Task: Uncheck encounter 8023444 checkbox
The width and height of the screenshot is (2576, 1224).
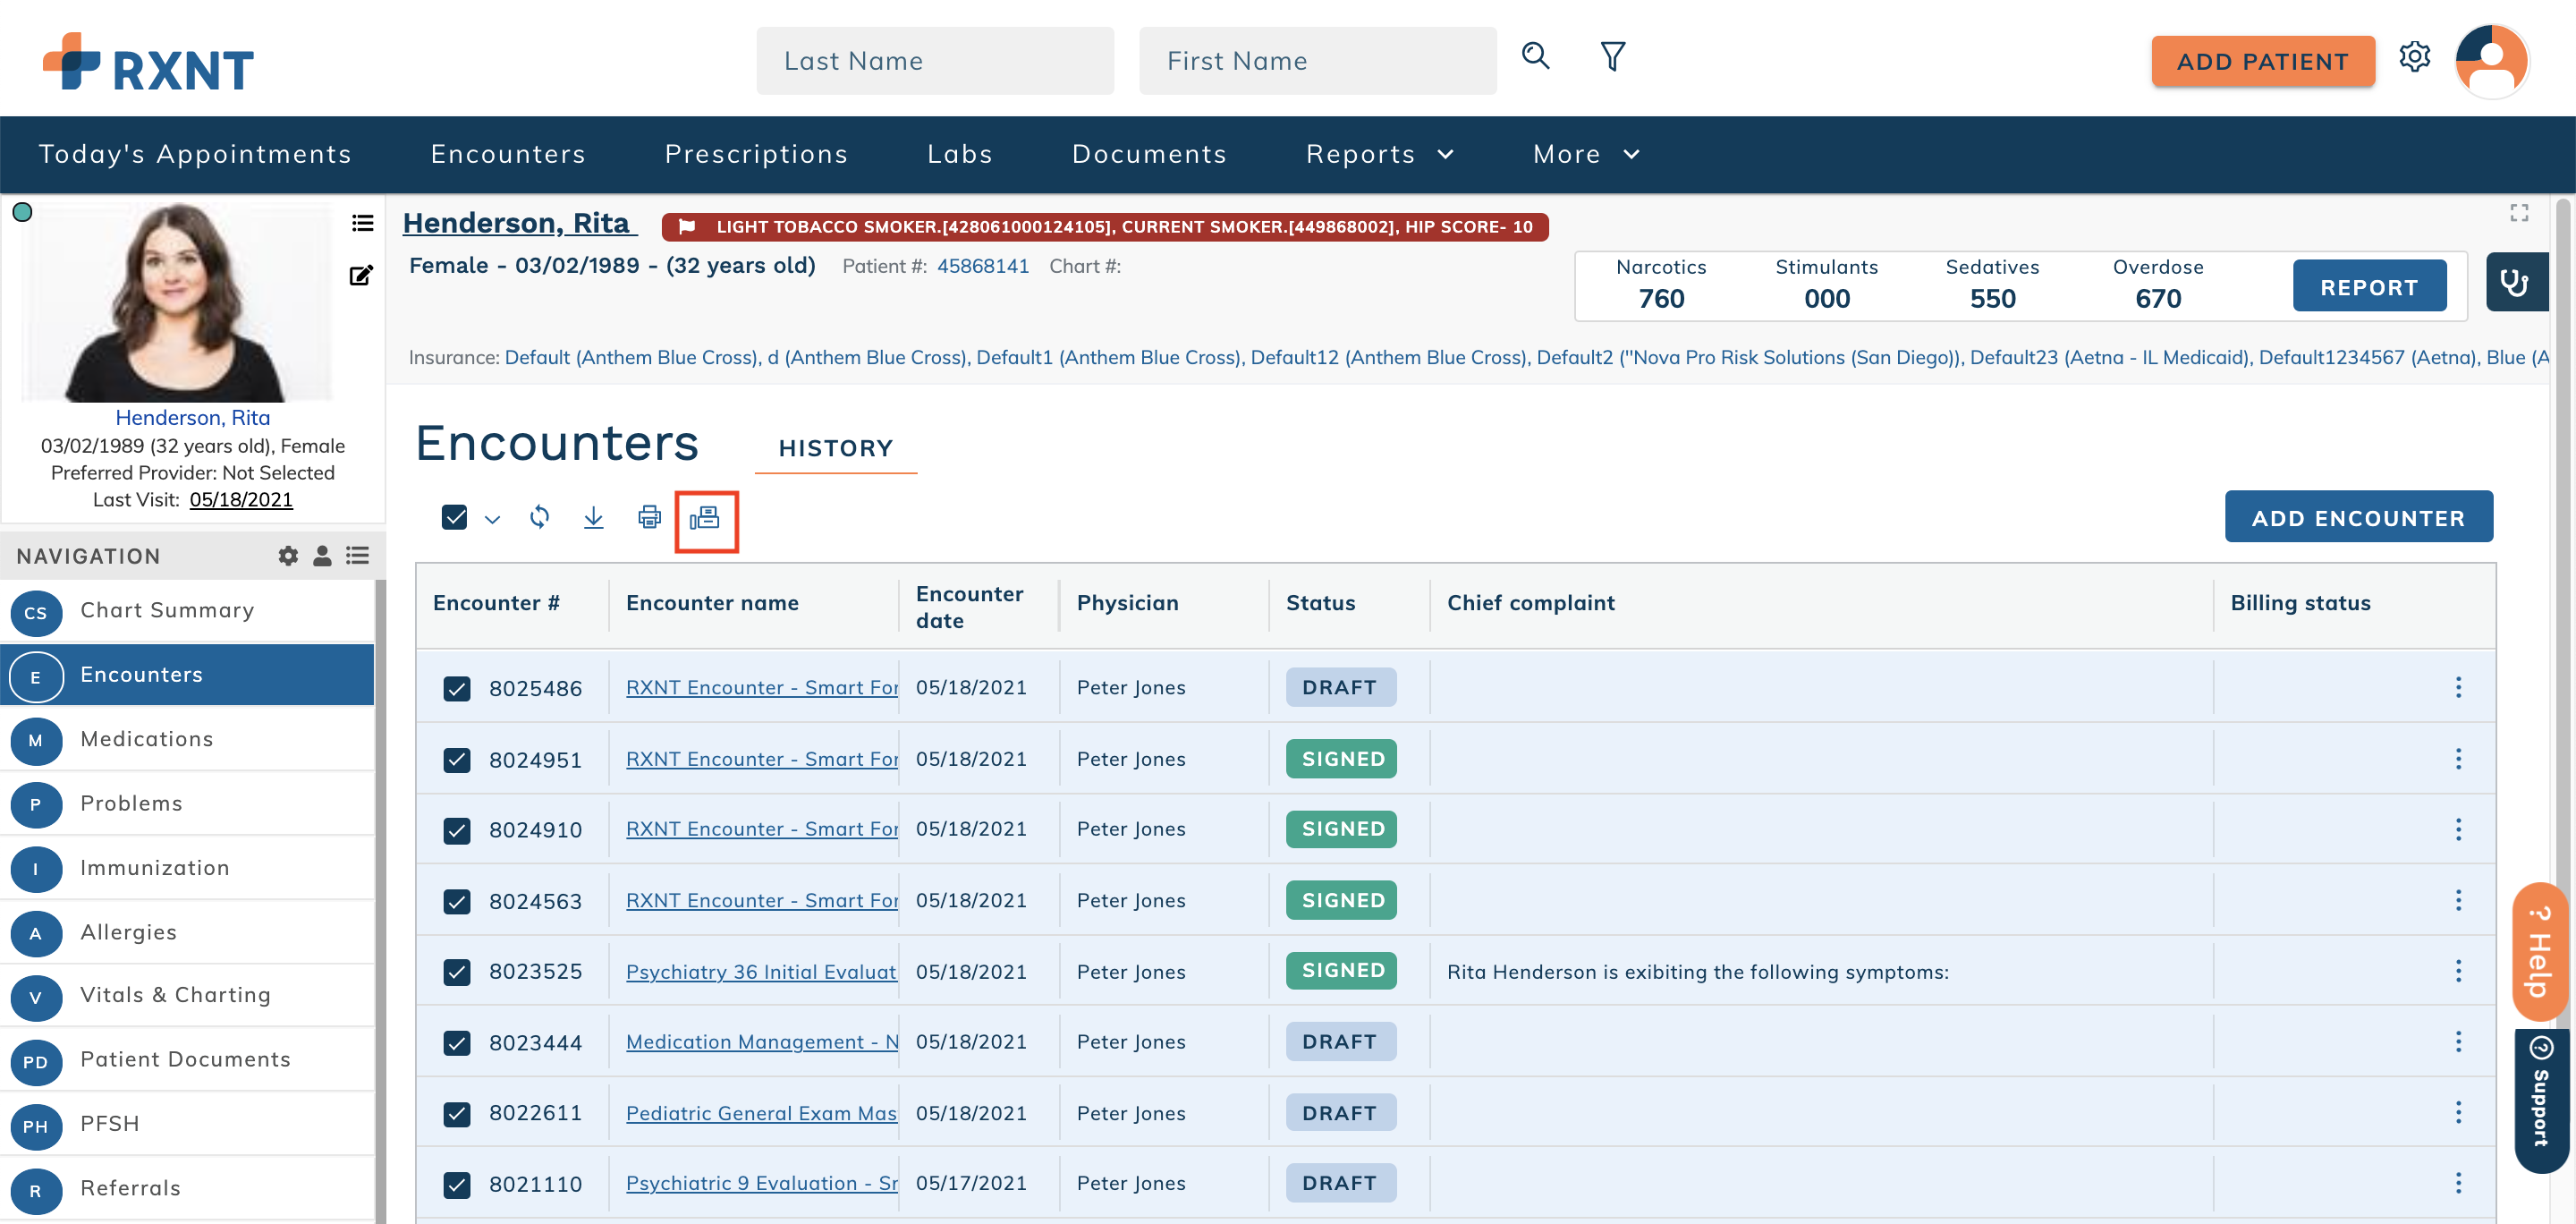Action: (457, 1043)
